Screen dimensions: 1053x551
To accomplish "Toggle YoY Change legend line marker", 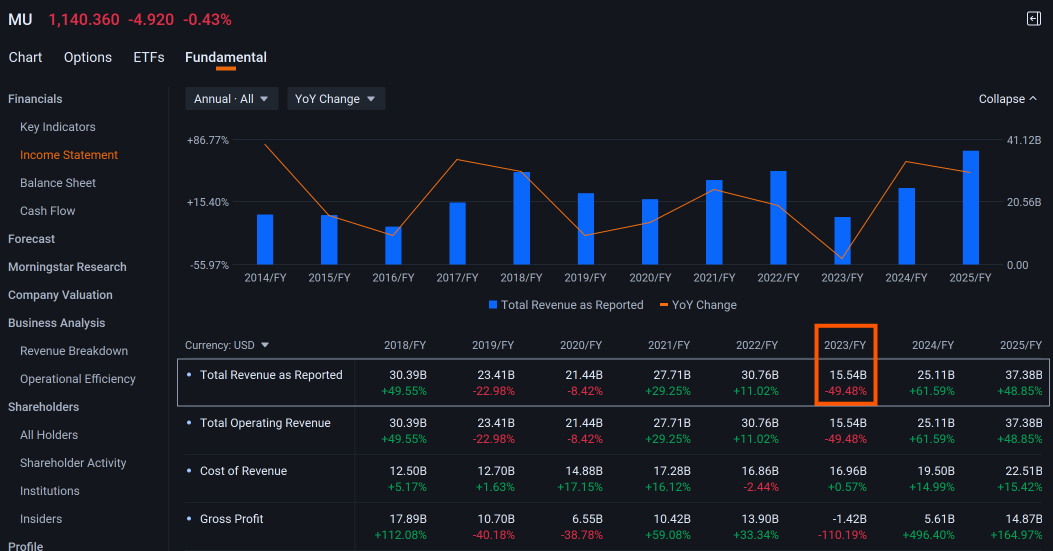I will click(664, 305).
